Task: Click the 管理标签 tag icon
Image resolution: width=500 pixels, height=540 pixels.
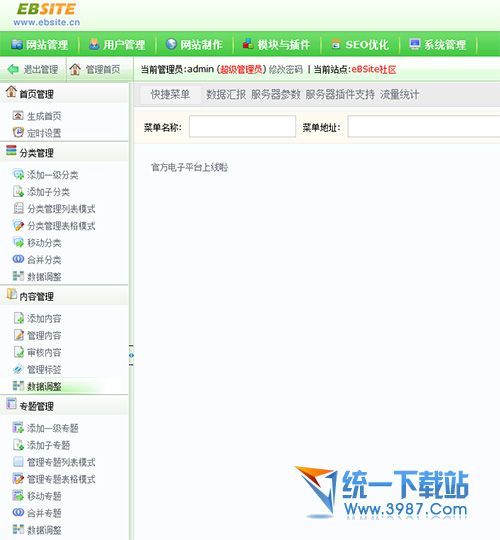Action: (18, 369)
